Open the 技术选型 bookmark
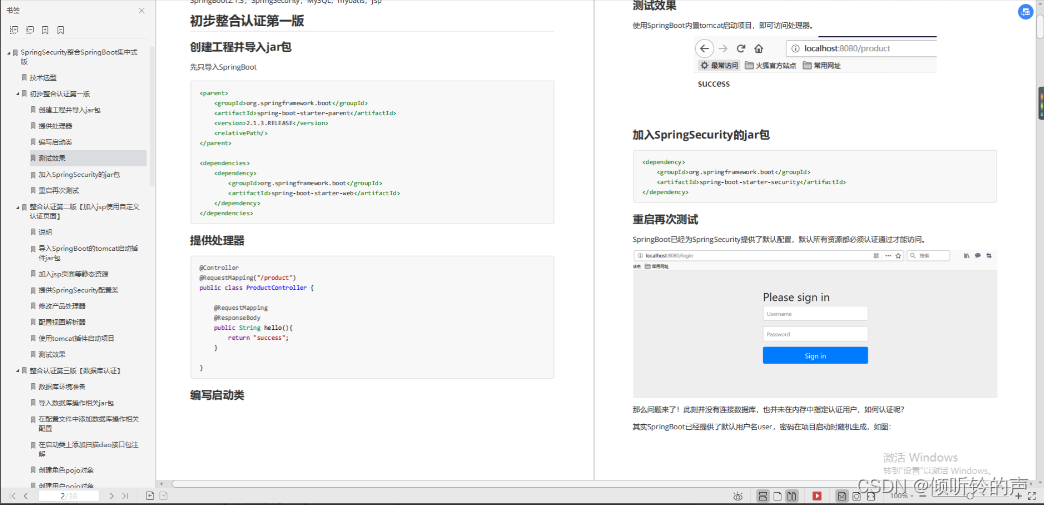Screen dimensions: 1044x505 coord(43,77)
